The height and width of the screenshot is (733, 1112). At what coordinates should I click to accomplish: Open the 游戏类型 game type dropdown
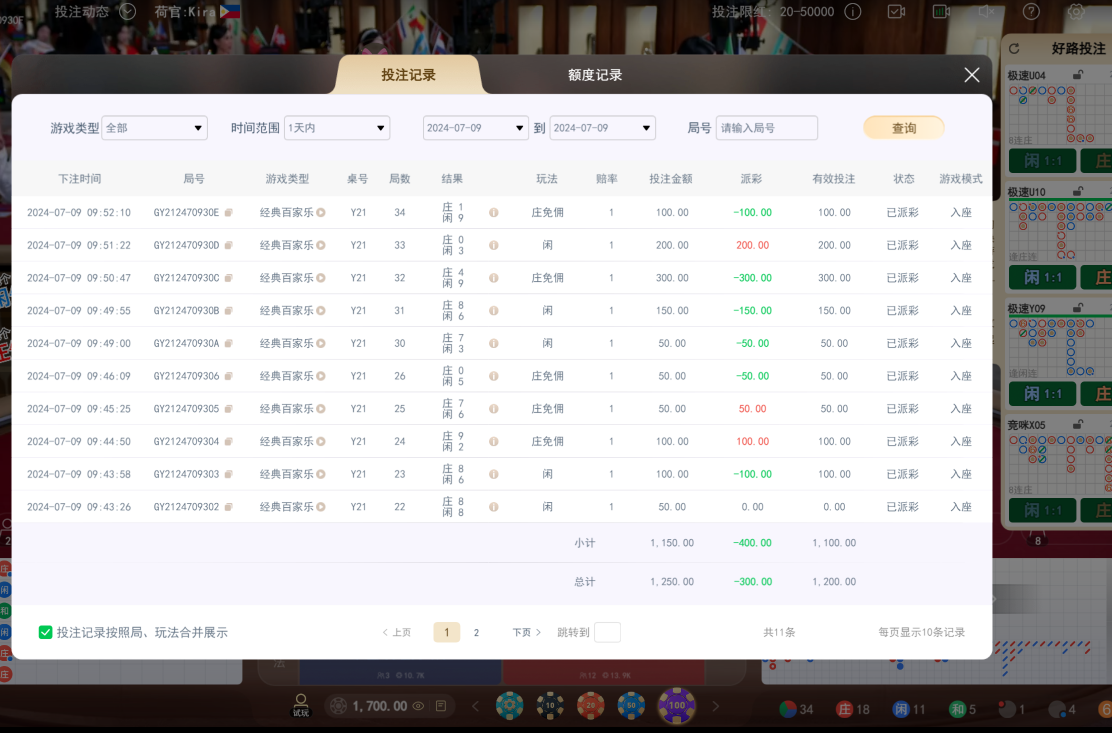154,128
